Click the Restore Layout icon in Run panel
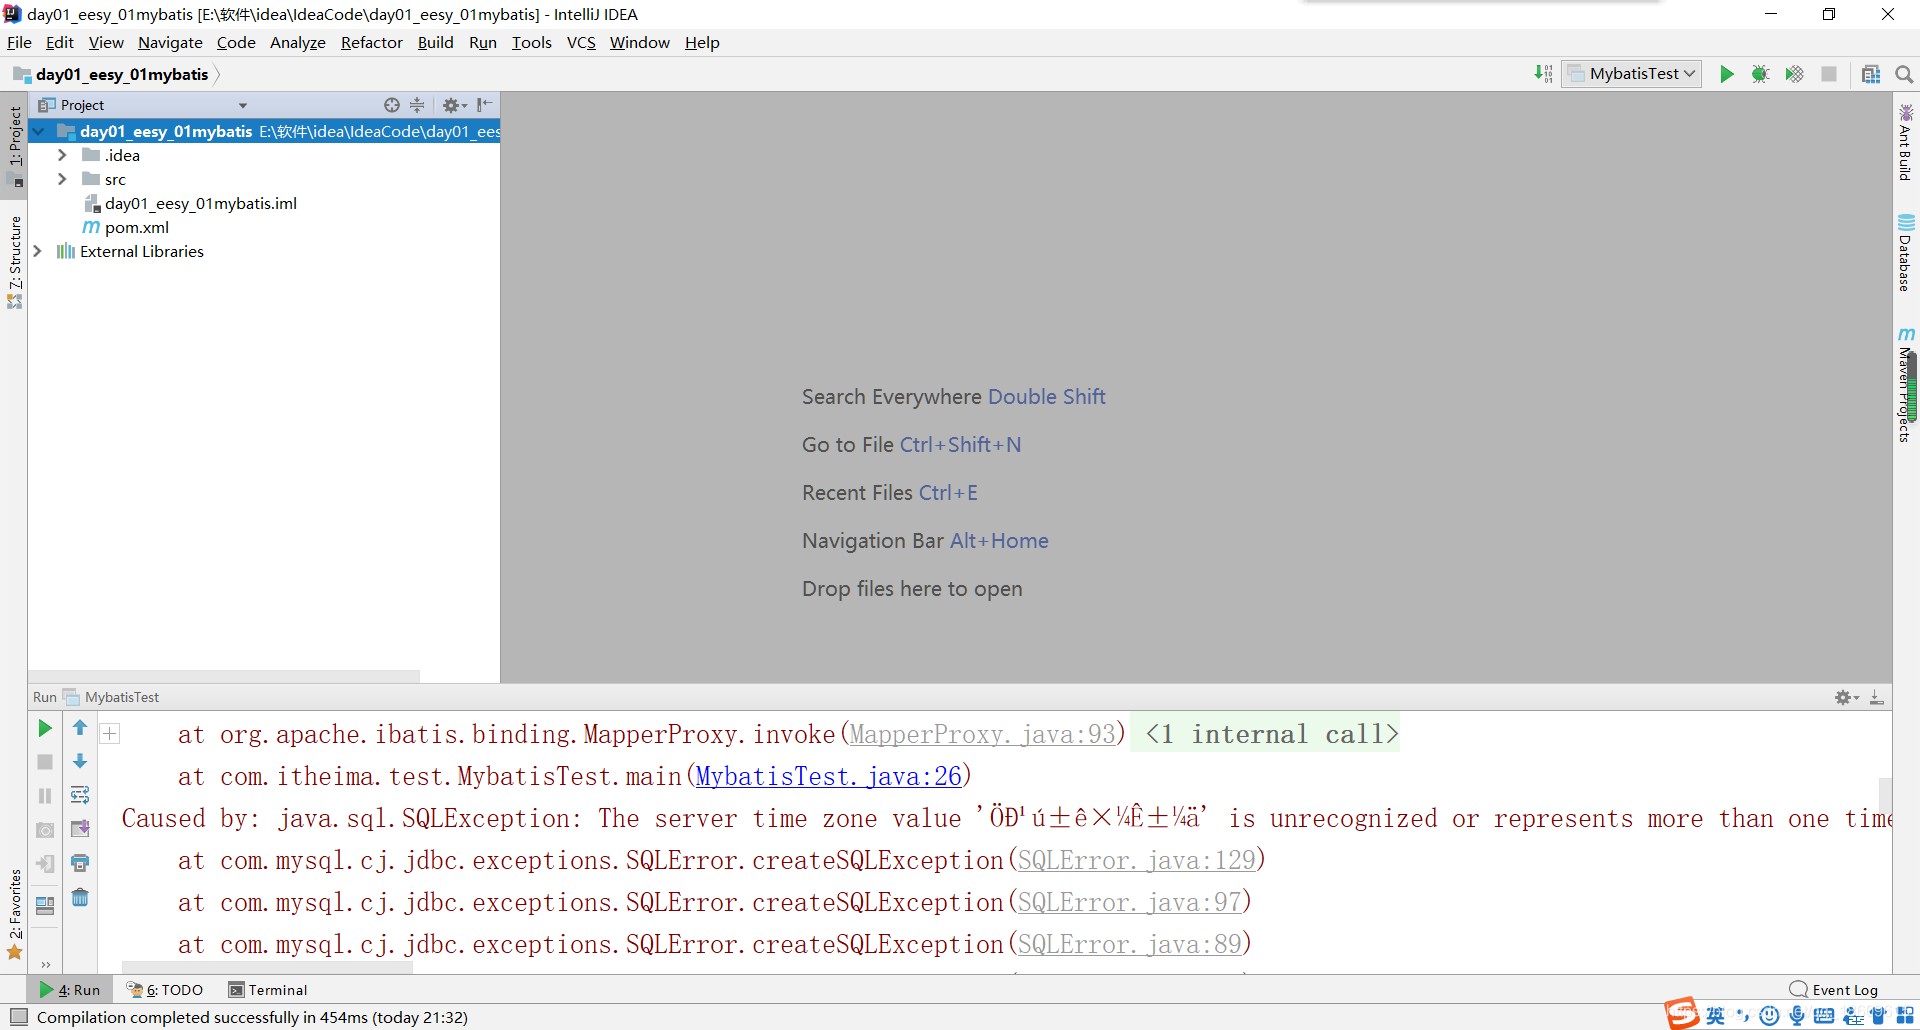 (x=45, y=906)
